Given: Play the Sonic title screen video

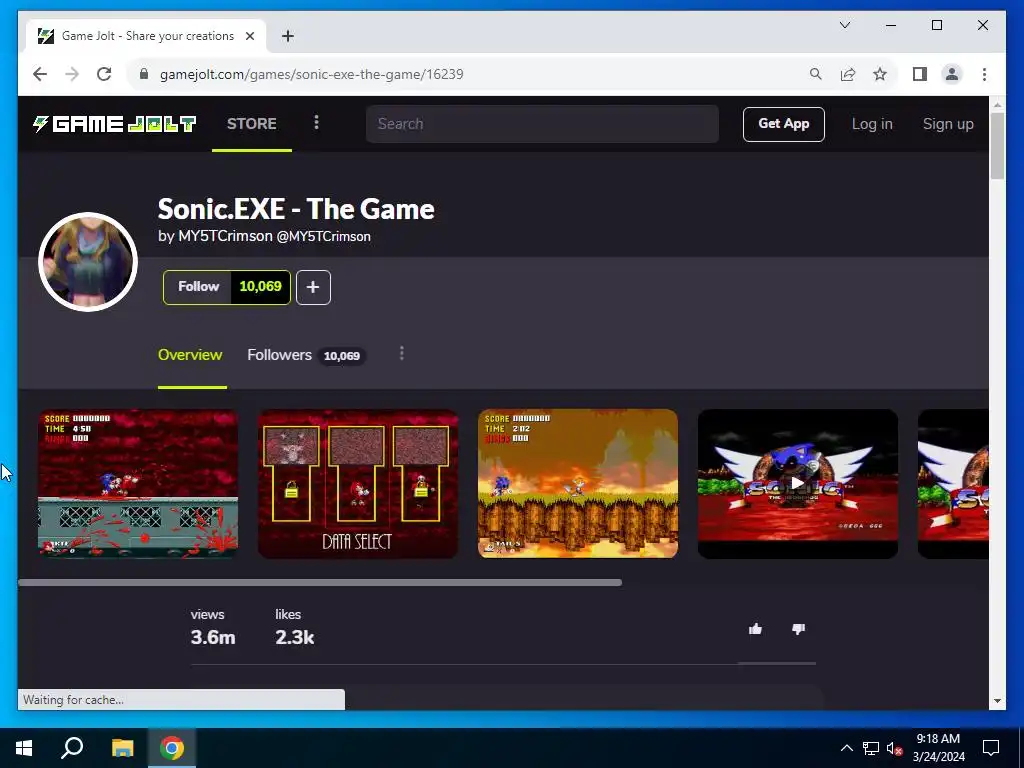Looking at the screenshot, I should (x=797, y=484).
